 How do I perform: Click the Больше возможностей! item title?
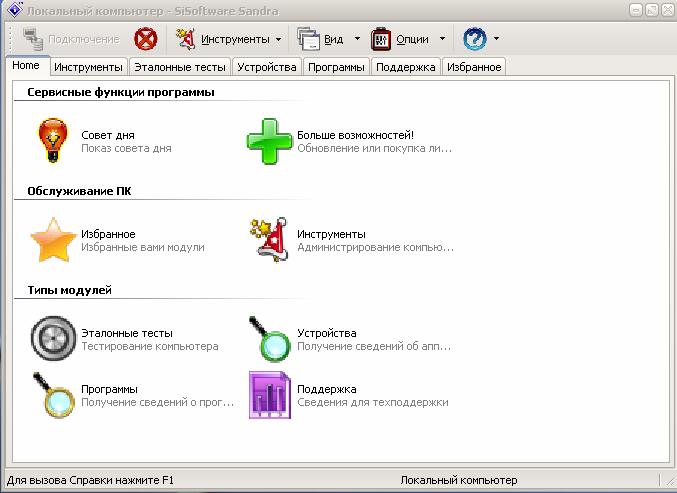tap(355, 135)
